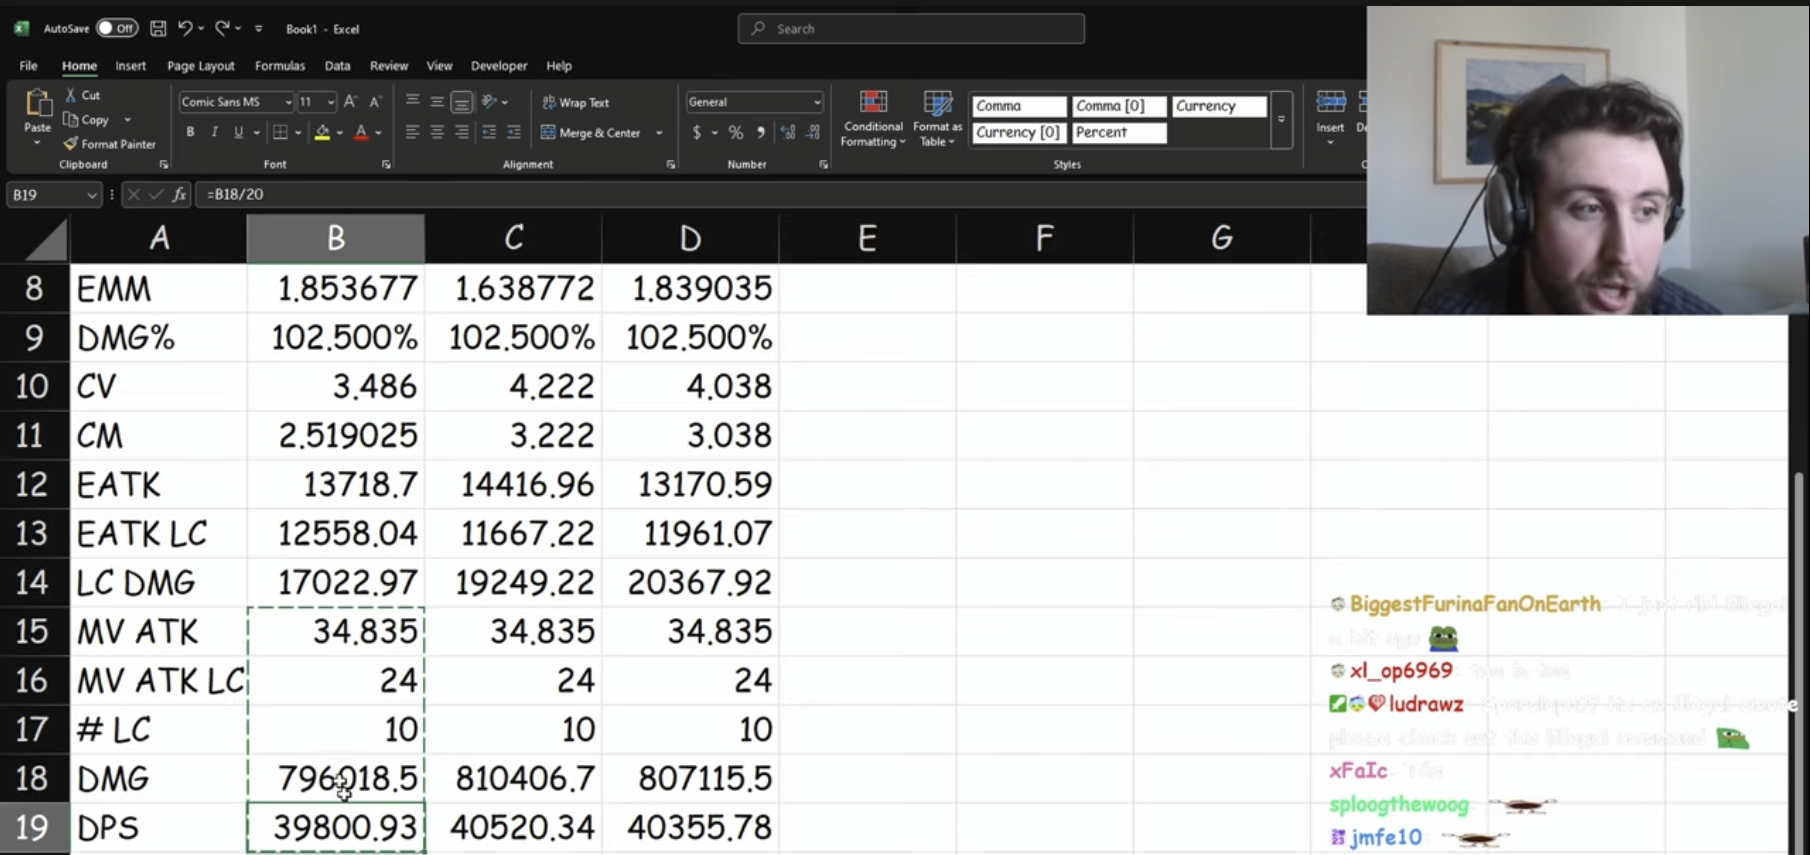
Task: Open the Comic Sans MS font dropdown
Action: pos(288,102)
